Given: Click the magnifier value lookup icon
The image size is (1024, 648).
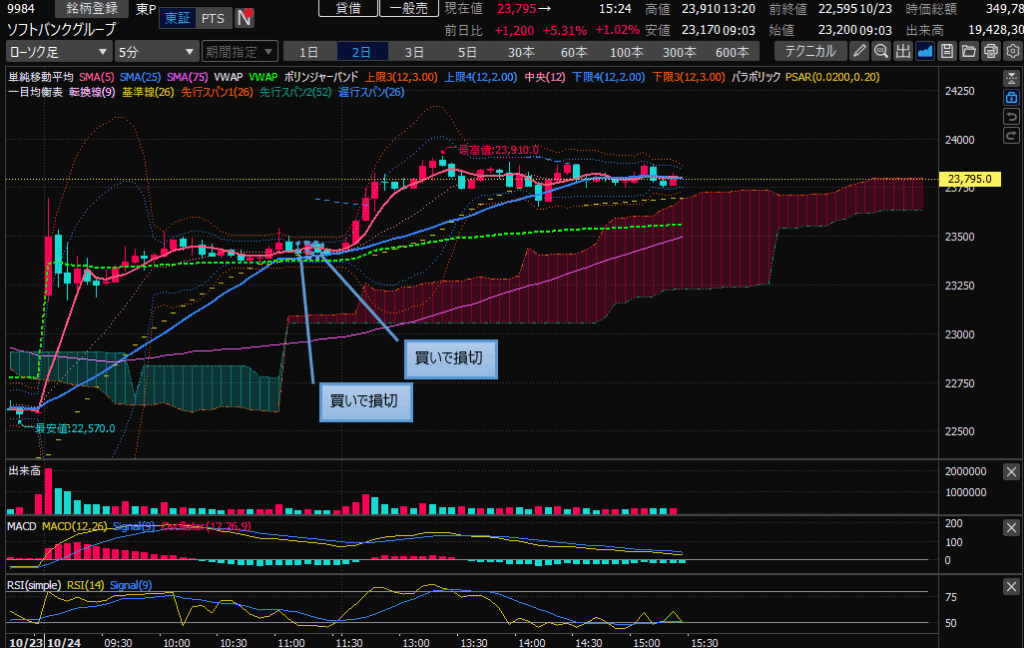Looking at the screenshot, I should (881, 51).
